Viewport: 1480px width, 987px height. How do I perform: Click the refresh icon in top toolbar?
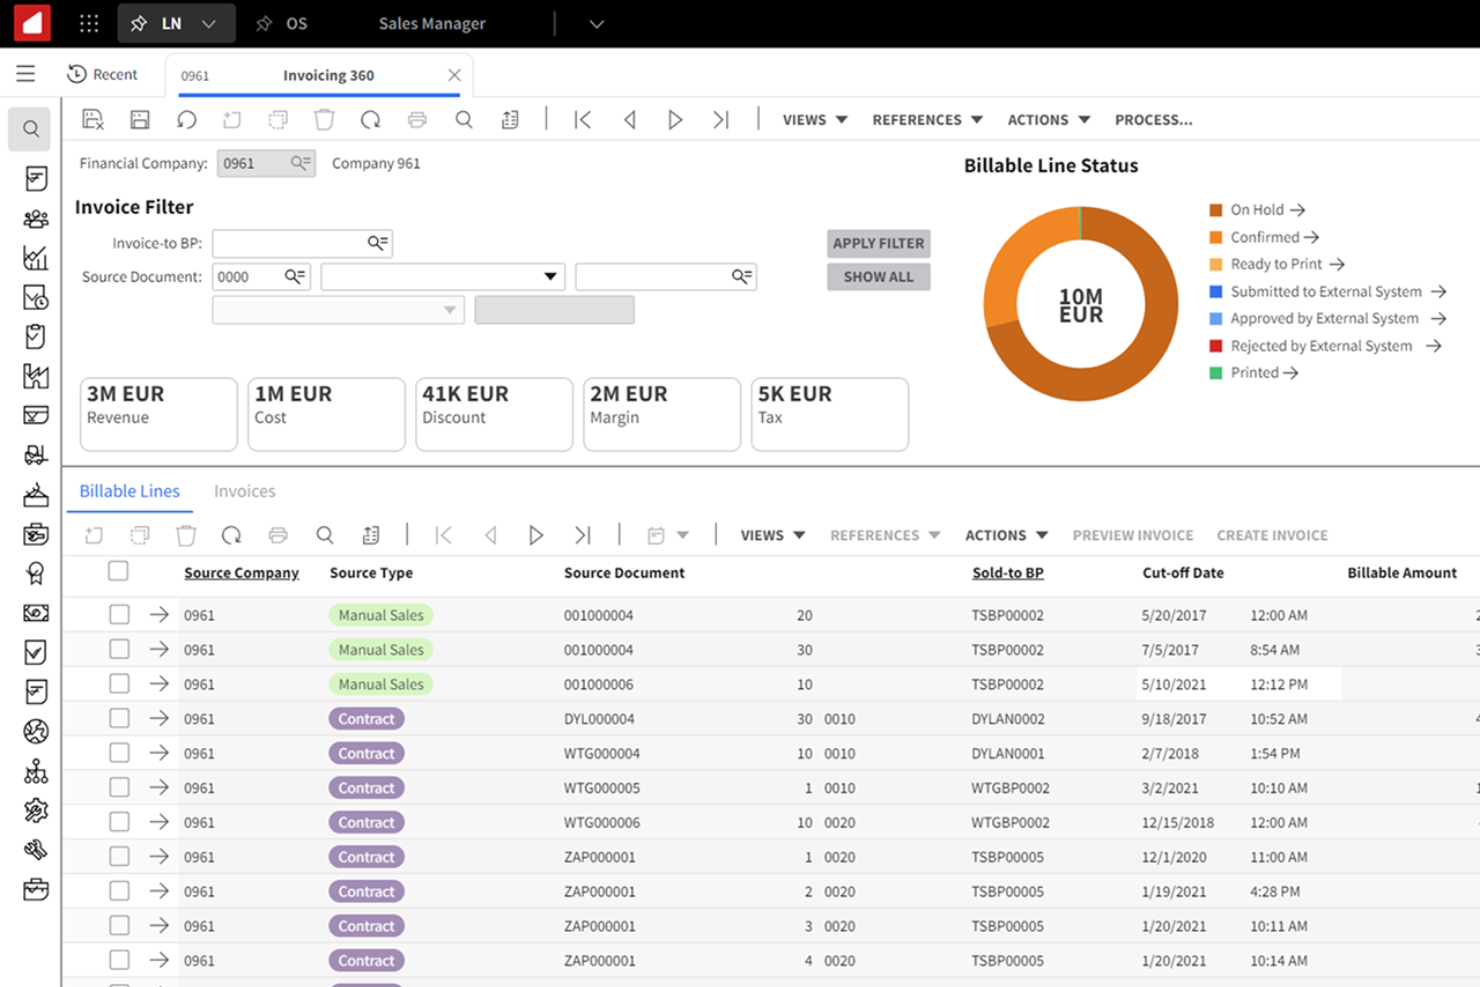pyautogui.click(x=370, y=120)
